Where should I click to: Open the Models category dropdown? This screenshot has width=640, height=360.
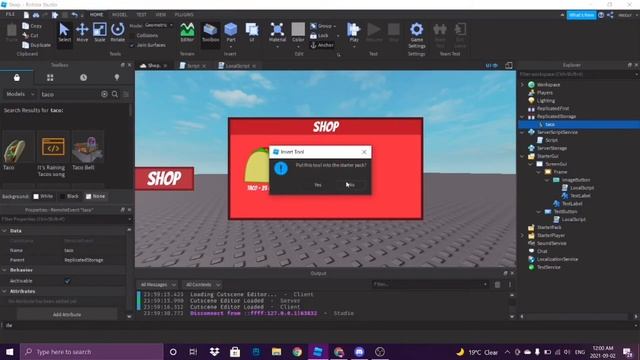[x=20, y=94]
